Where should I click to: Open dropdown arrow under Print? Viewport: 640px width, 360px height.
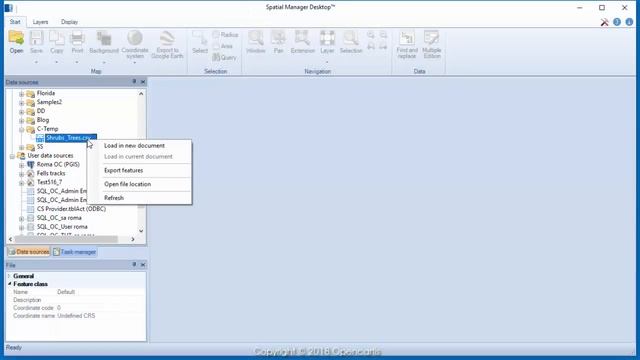click(77, 62)
